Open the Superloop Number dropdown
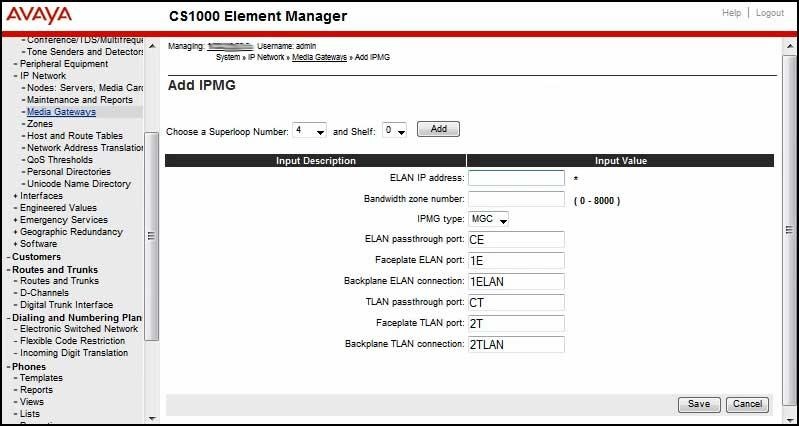799x426 pixels. [310, 131]
